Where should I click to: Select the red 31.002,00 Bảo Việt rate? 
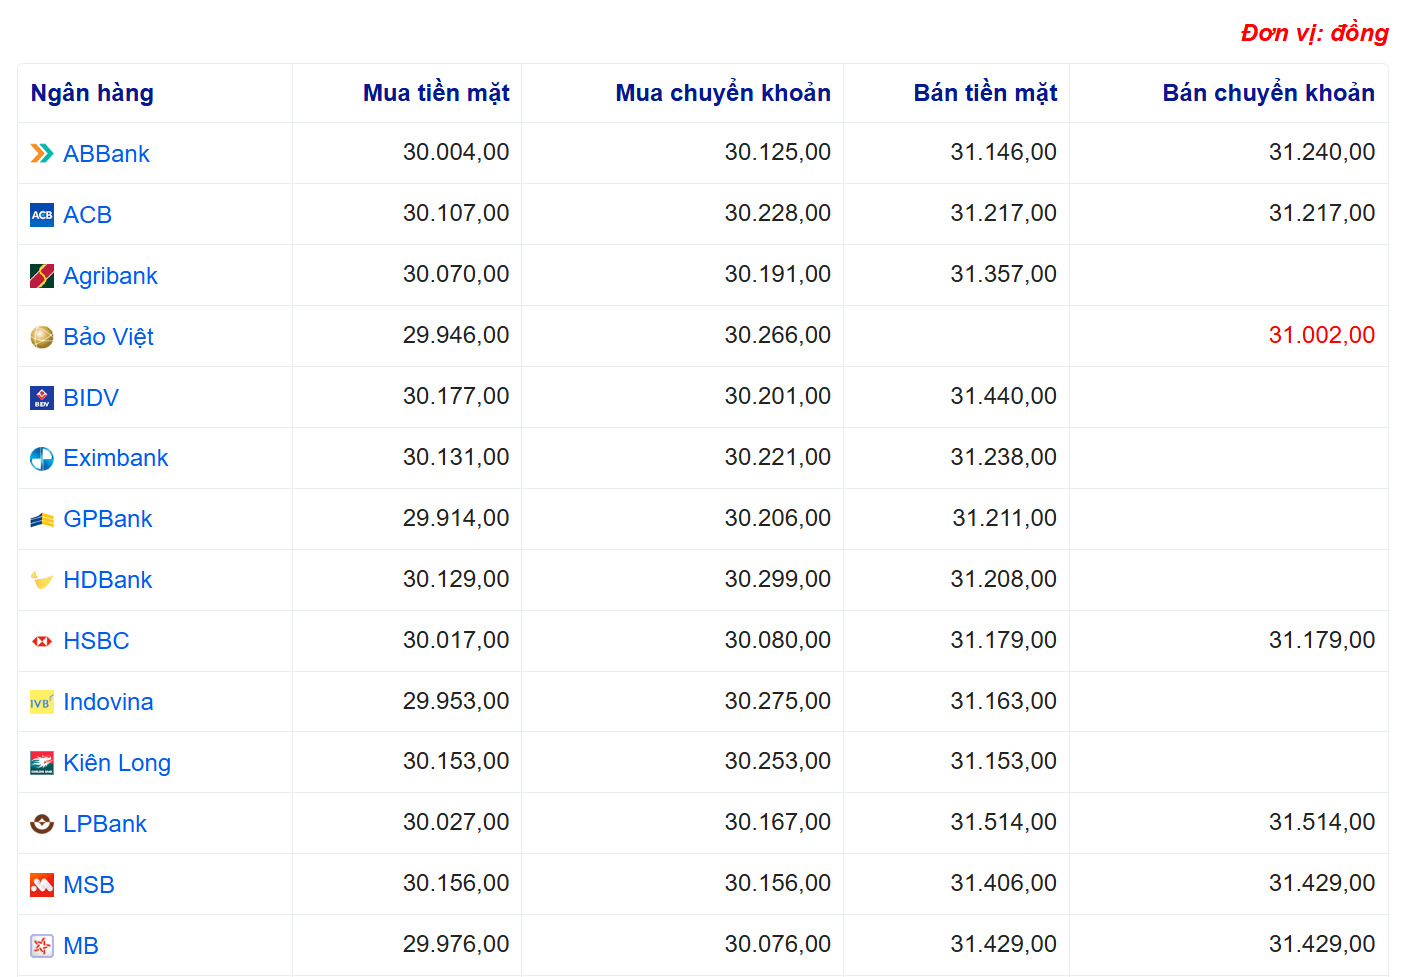(x=1321, y=335)
